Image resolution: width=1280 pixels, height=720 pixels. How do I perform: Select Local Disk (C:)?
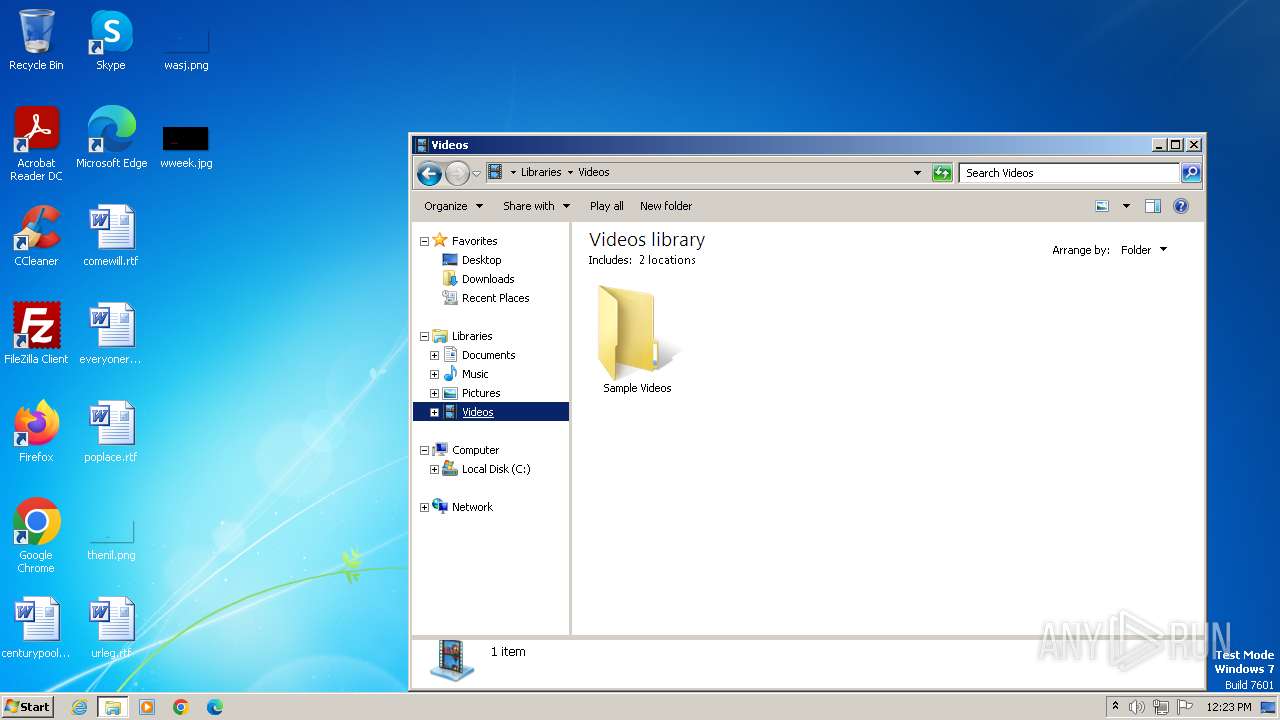click(x=496, y=469)
